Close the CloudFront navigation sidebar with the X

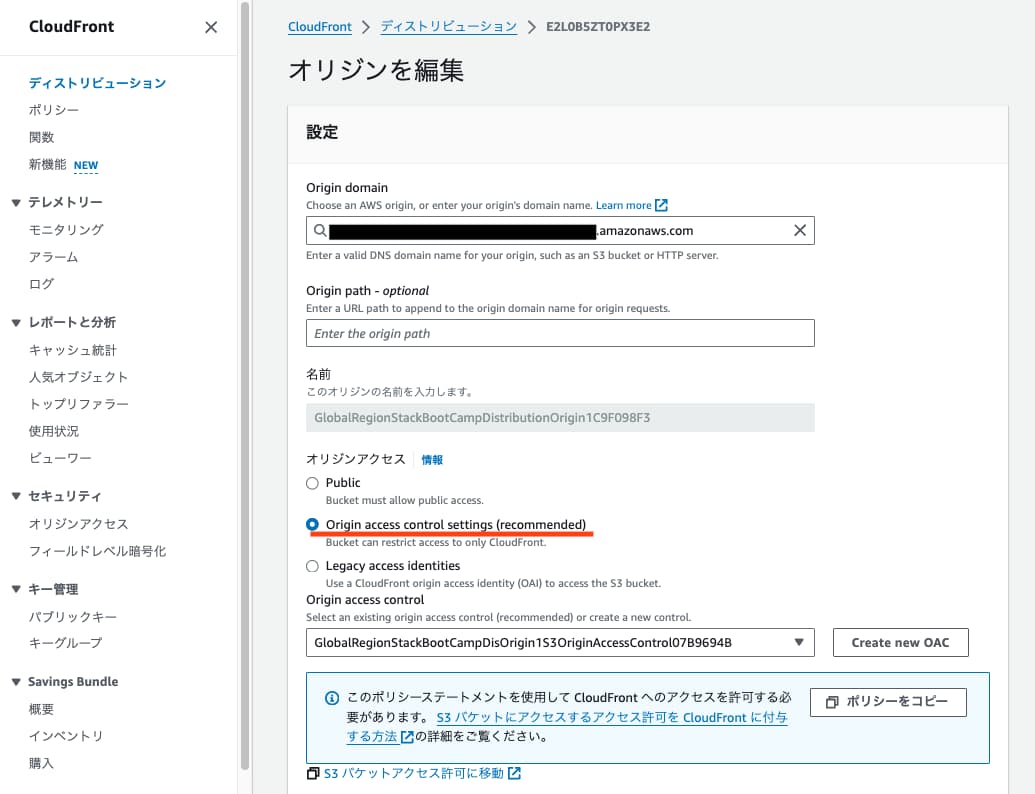click(x=210, y=28)
